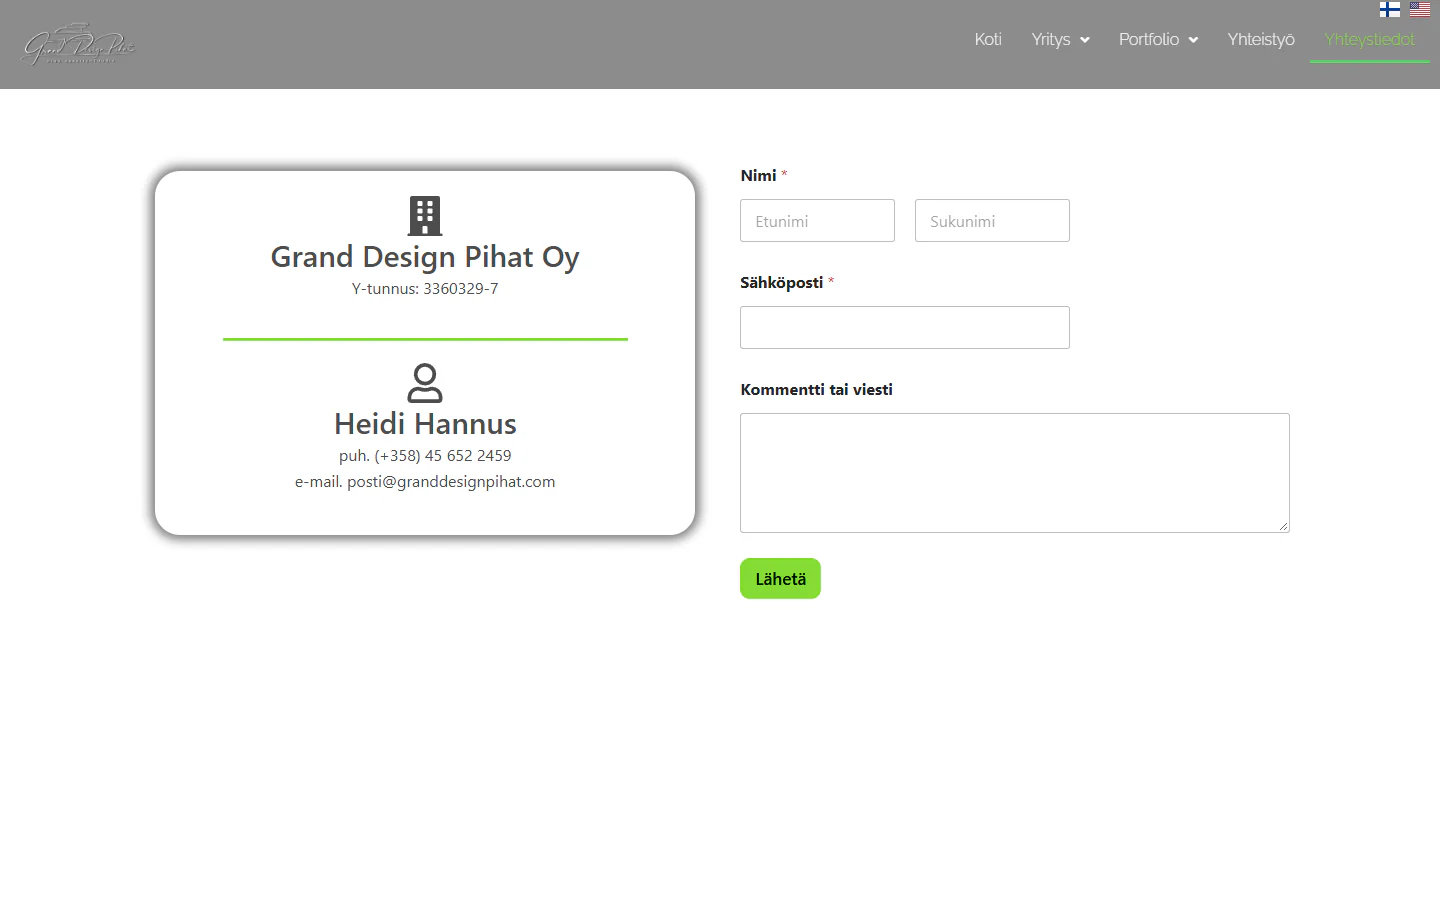The height and width of the screenshot is (900, 1440).
Task: Click into the Sähköposti email field
Action: (905, 328)
